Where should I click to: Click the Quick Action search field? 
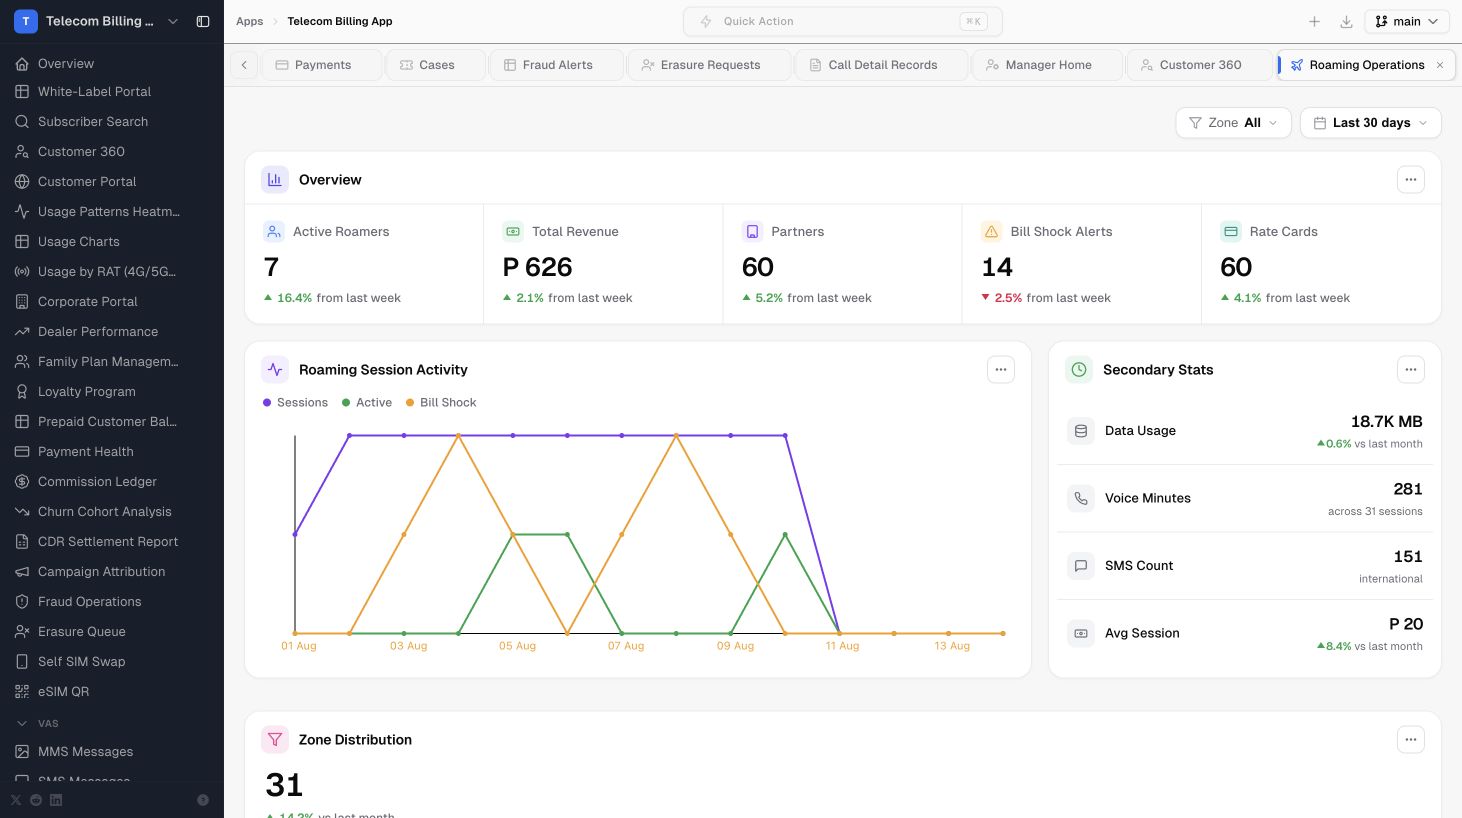coord(843,21)
